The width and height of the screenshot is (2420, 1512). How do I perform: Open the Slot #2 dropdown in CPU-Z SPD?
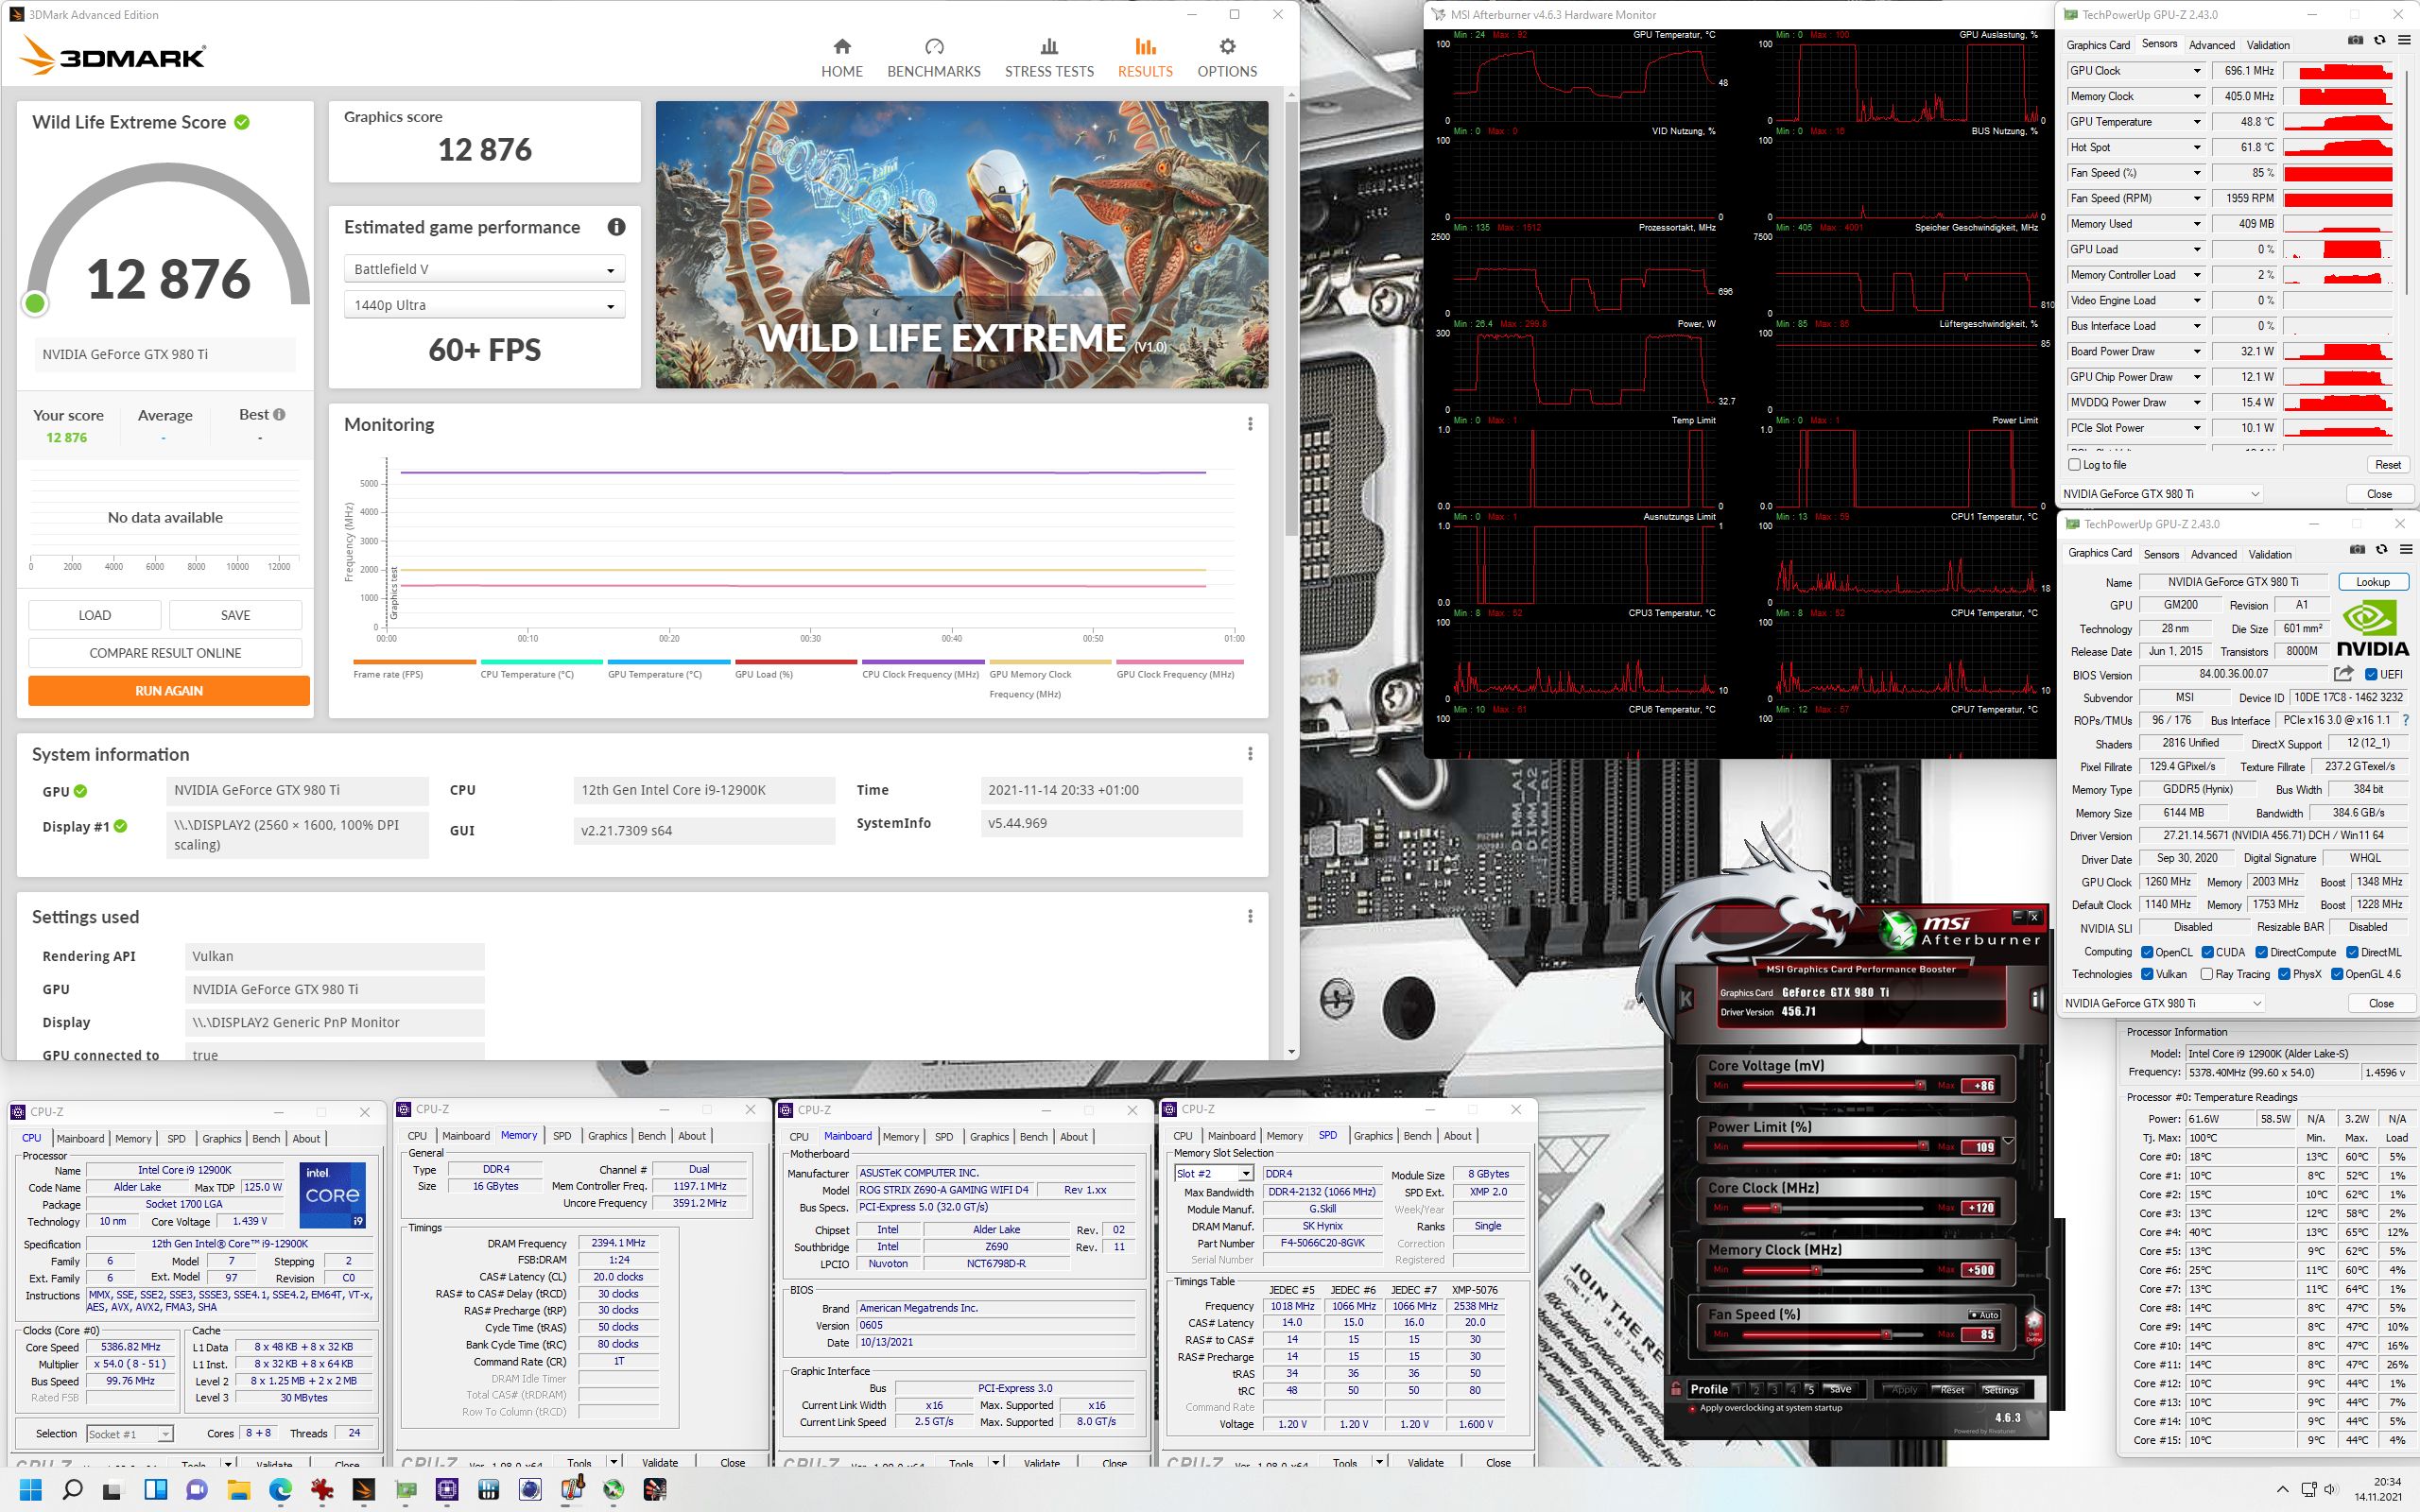pyautogui.click(x=1214, y=1174)
